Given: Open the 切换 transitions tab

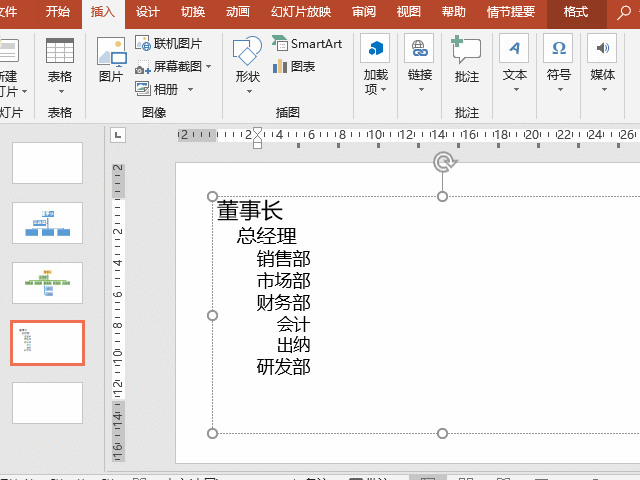Looking at the screenshot, I should [193, 11].
